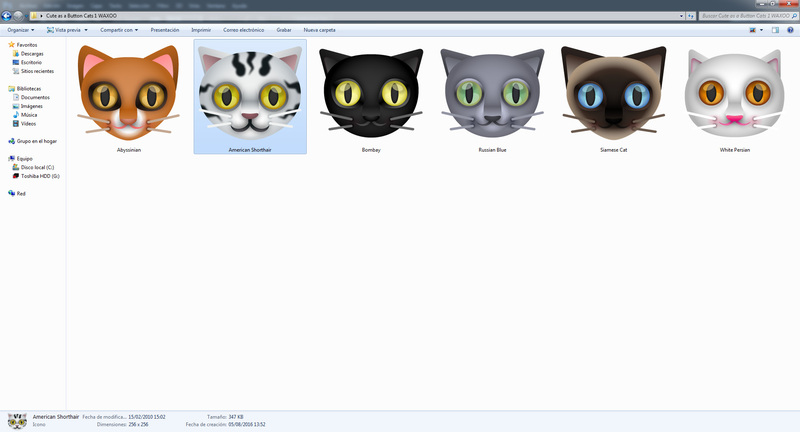800x432 pixels.
Task: Open the recent locations dropdown beside Forward
Action: click(x=26, y=16)
